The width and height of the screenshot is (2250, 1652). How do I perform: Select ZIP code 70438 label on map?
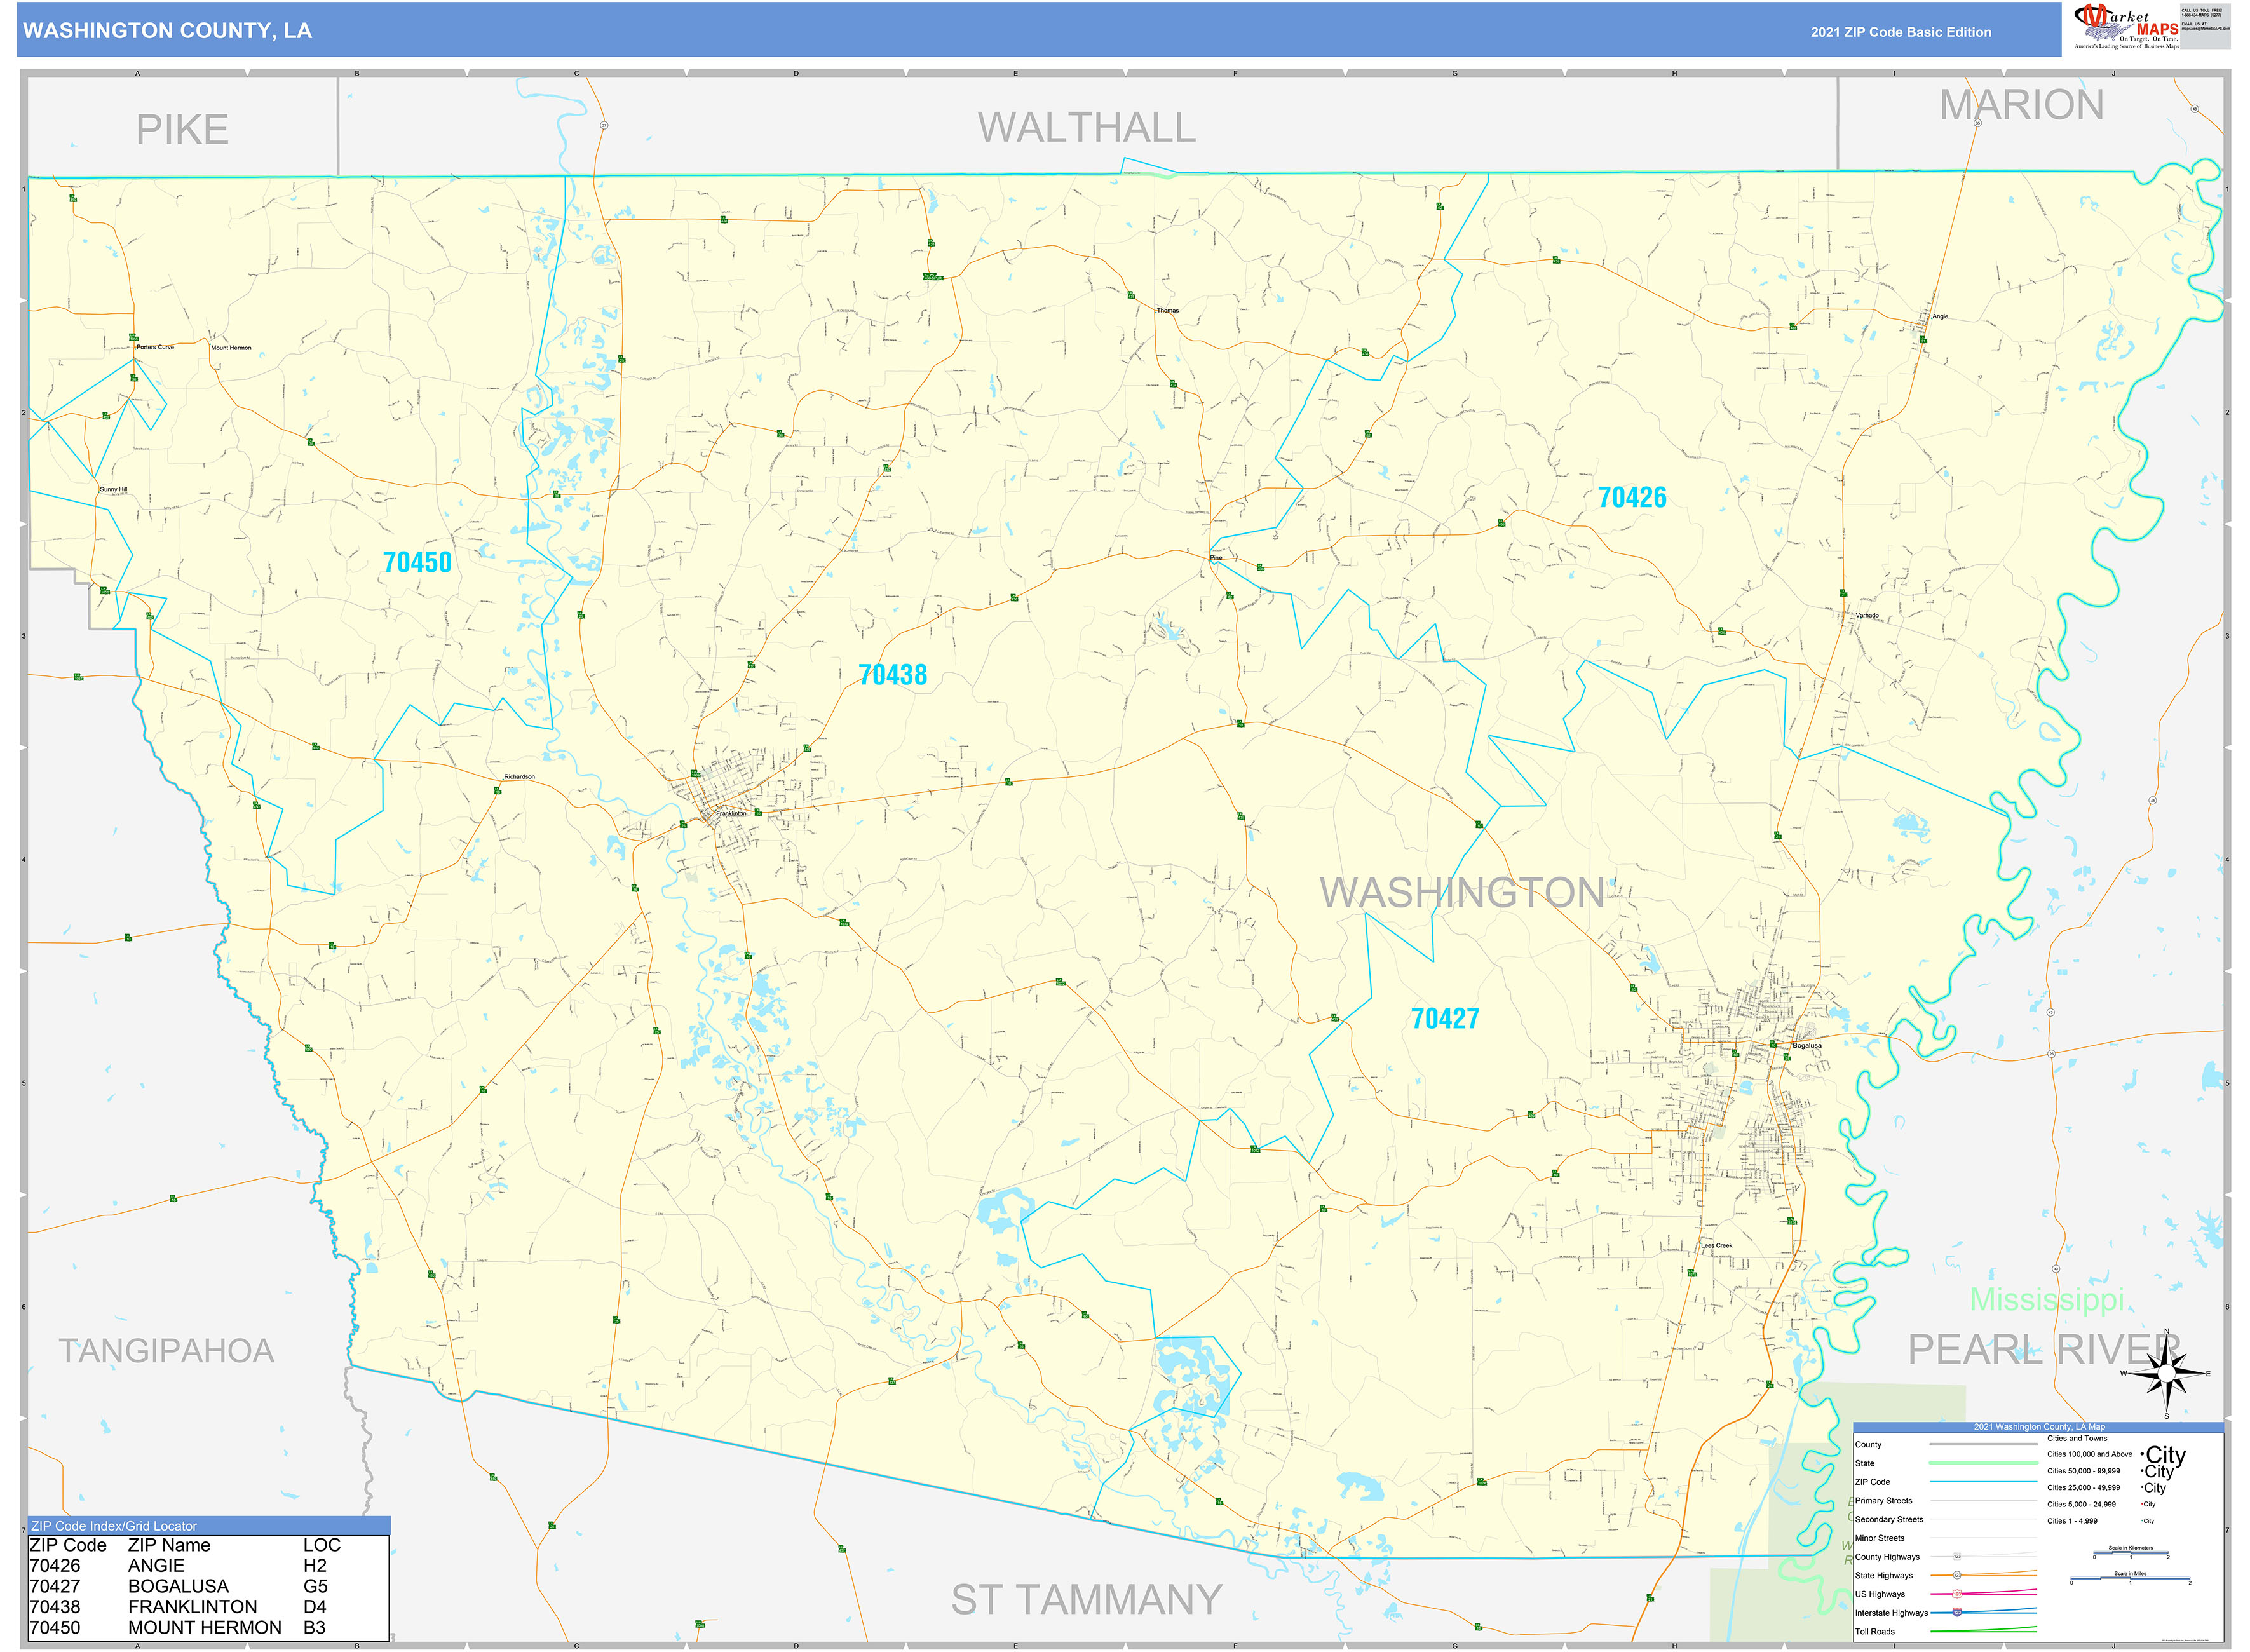click(x=892, y=676)
